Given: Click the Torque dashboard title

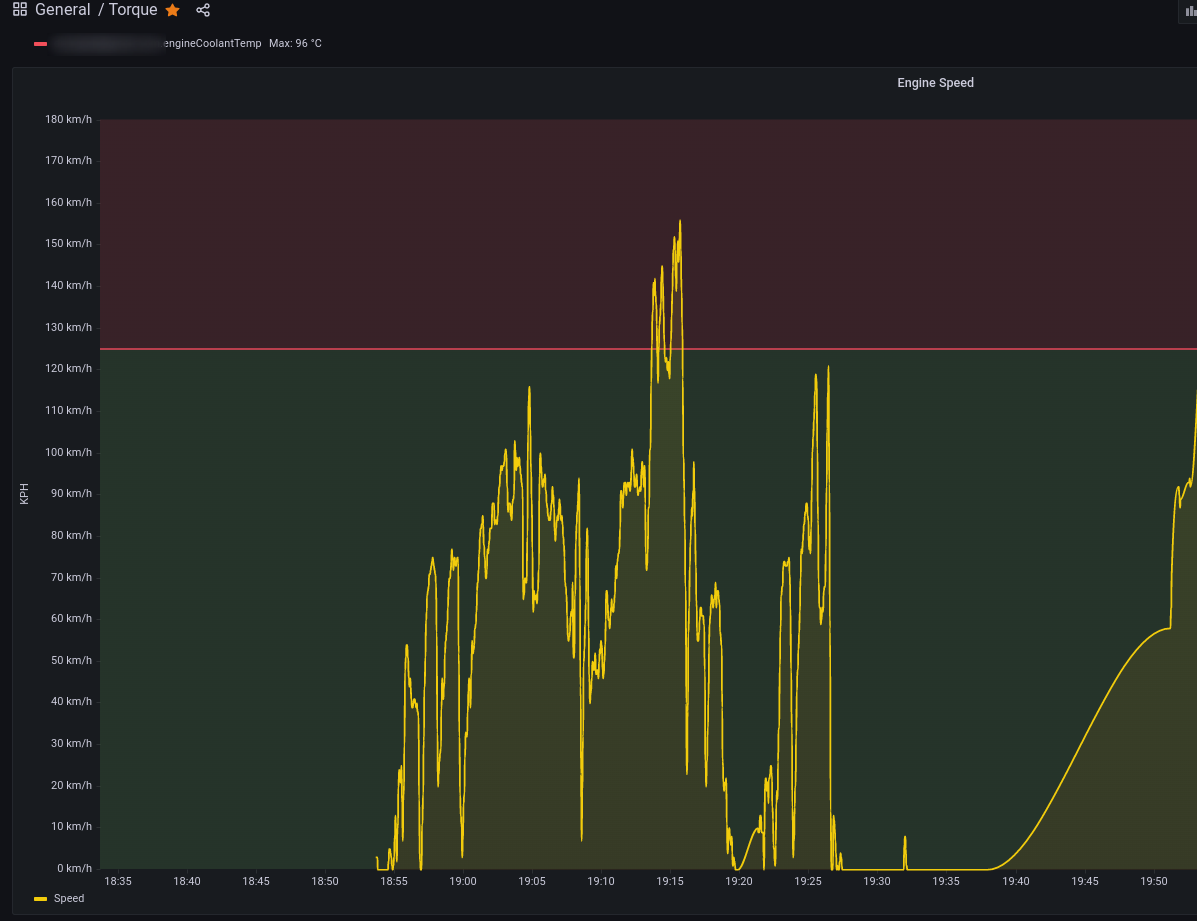Looking at the screenshot, I should point(133,10).
